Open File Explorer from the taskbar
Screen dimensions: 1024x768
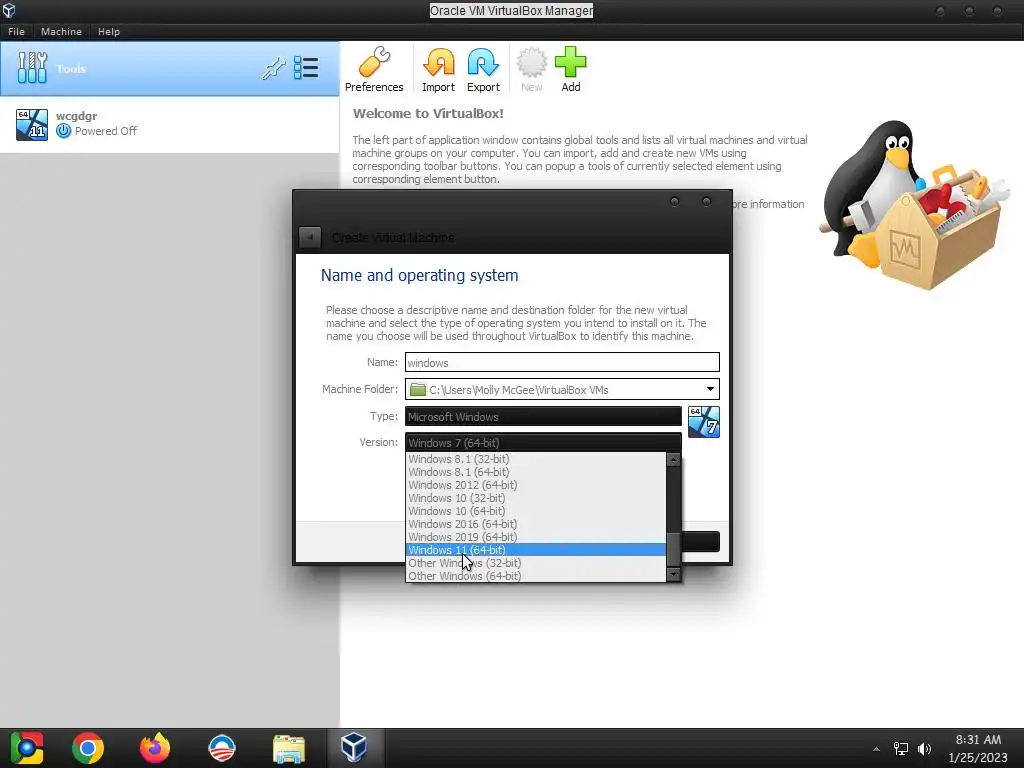pyautogui.click(x=289, y=748)
